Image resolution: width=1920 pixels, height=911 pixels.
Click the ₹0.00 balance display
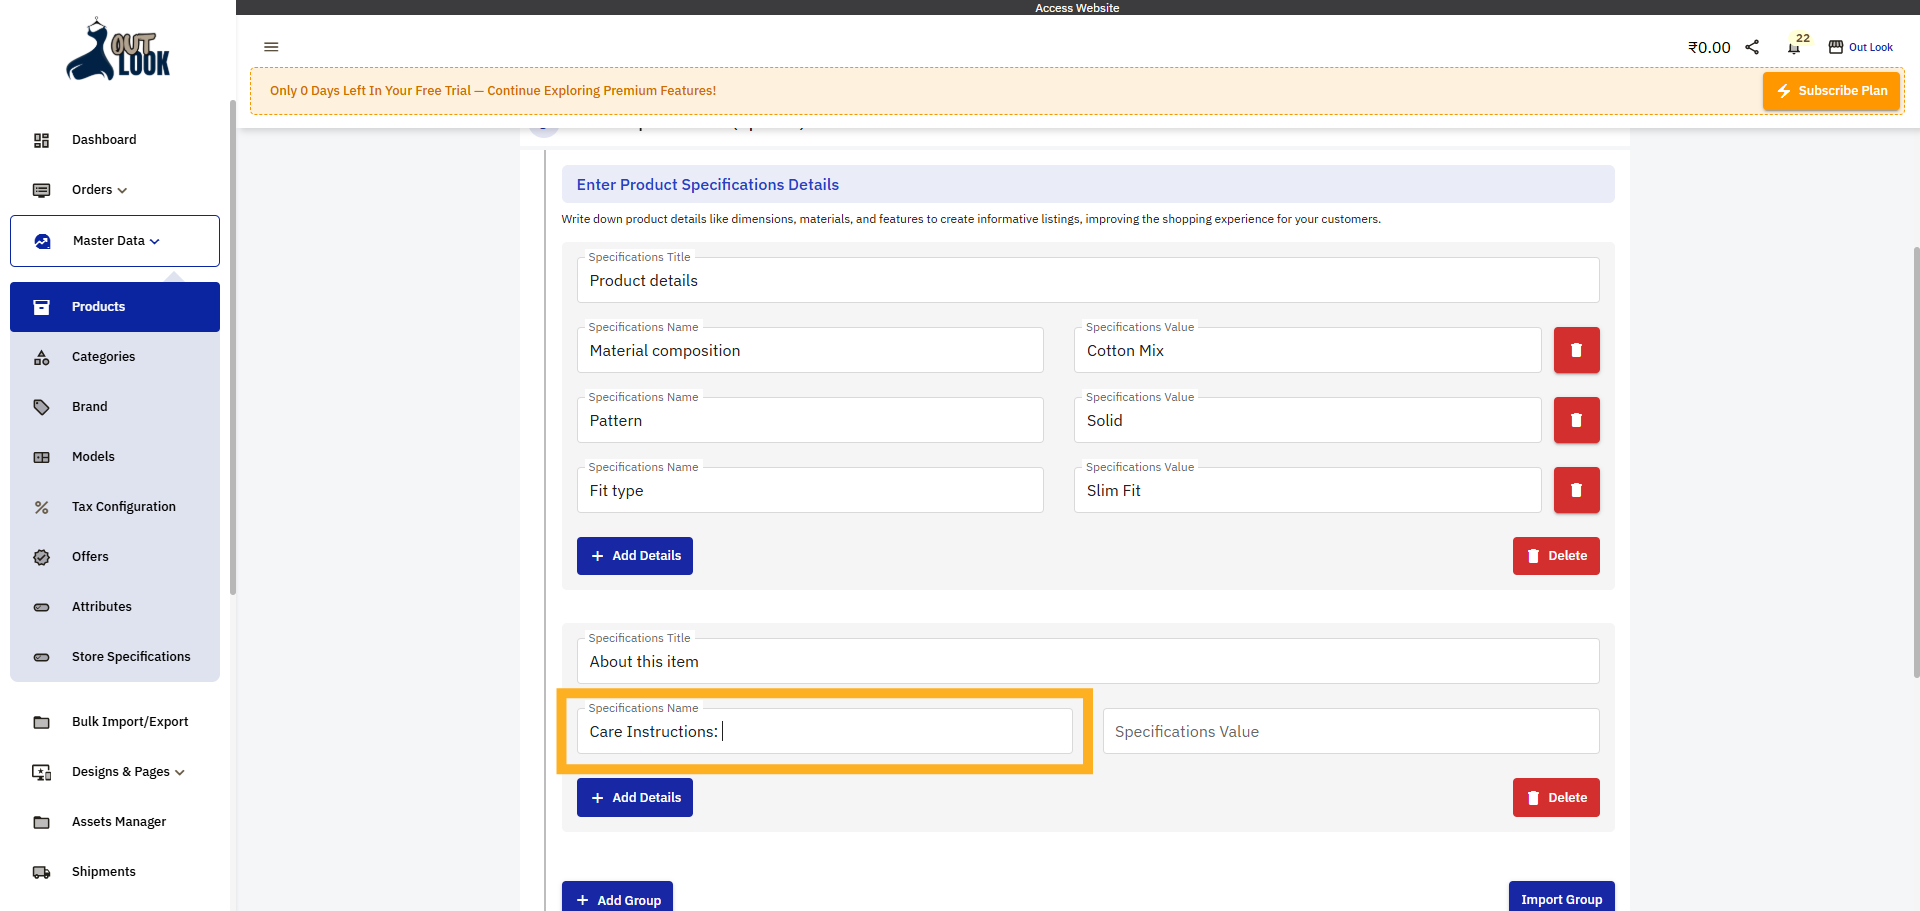(x=1709, y=46)
